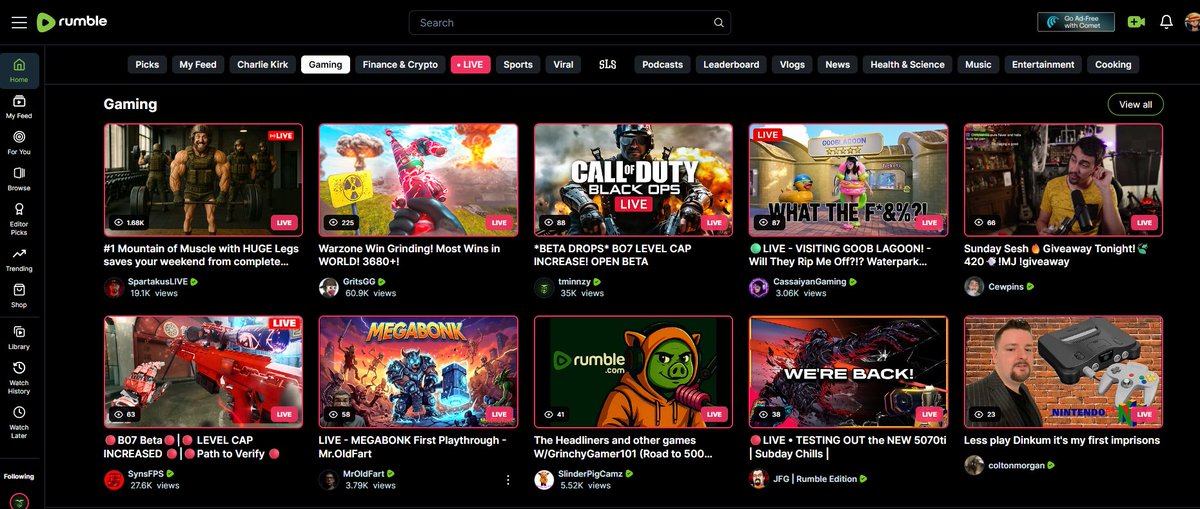Click coltonmorgan channel avatar
This screenshot has width=1200, height=509.
974,465
